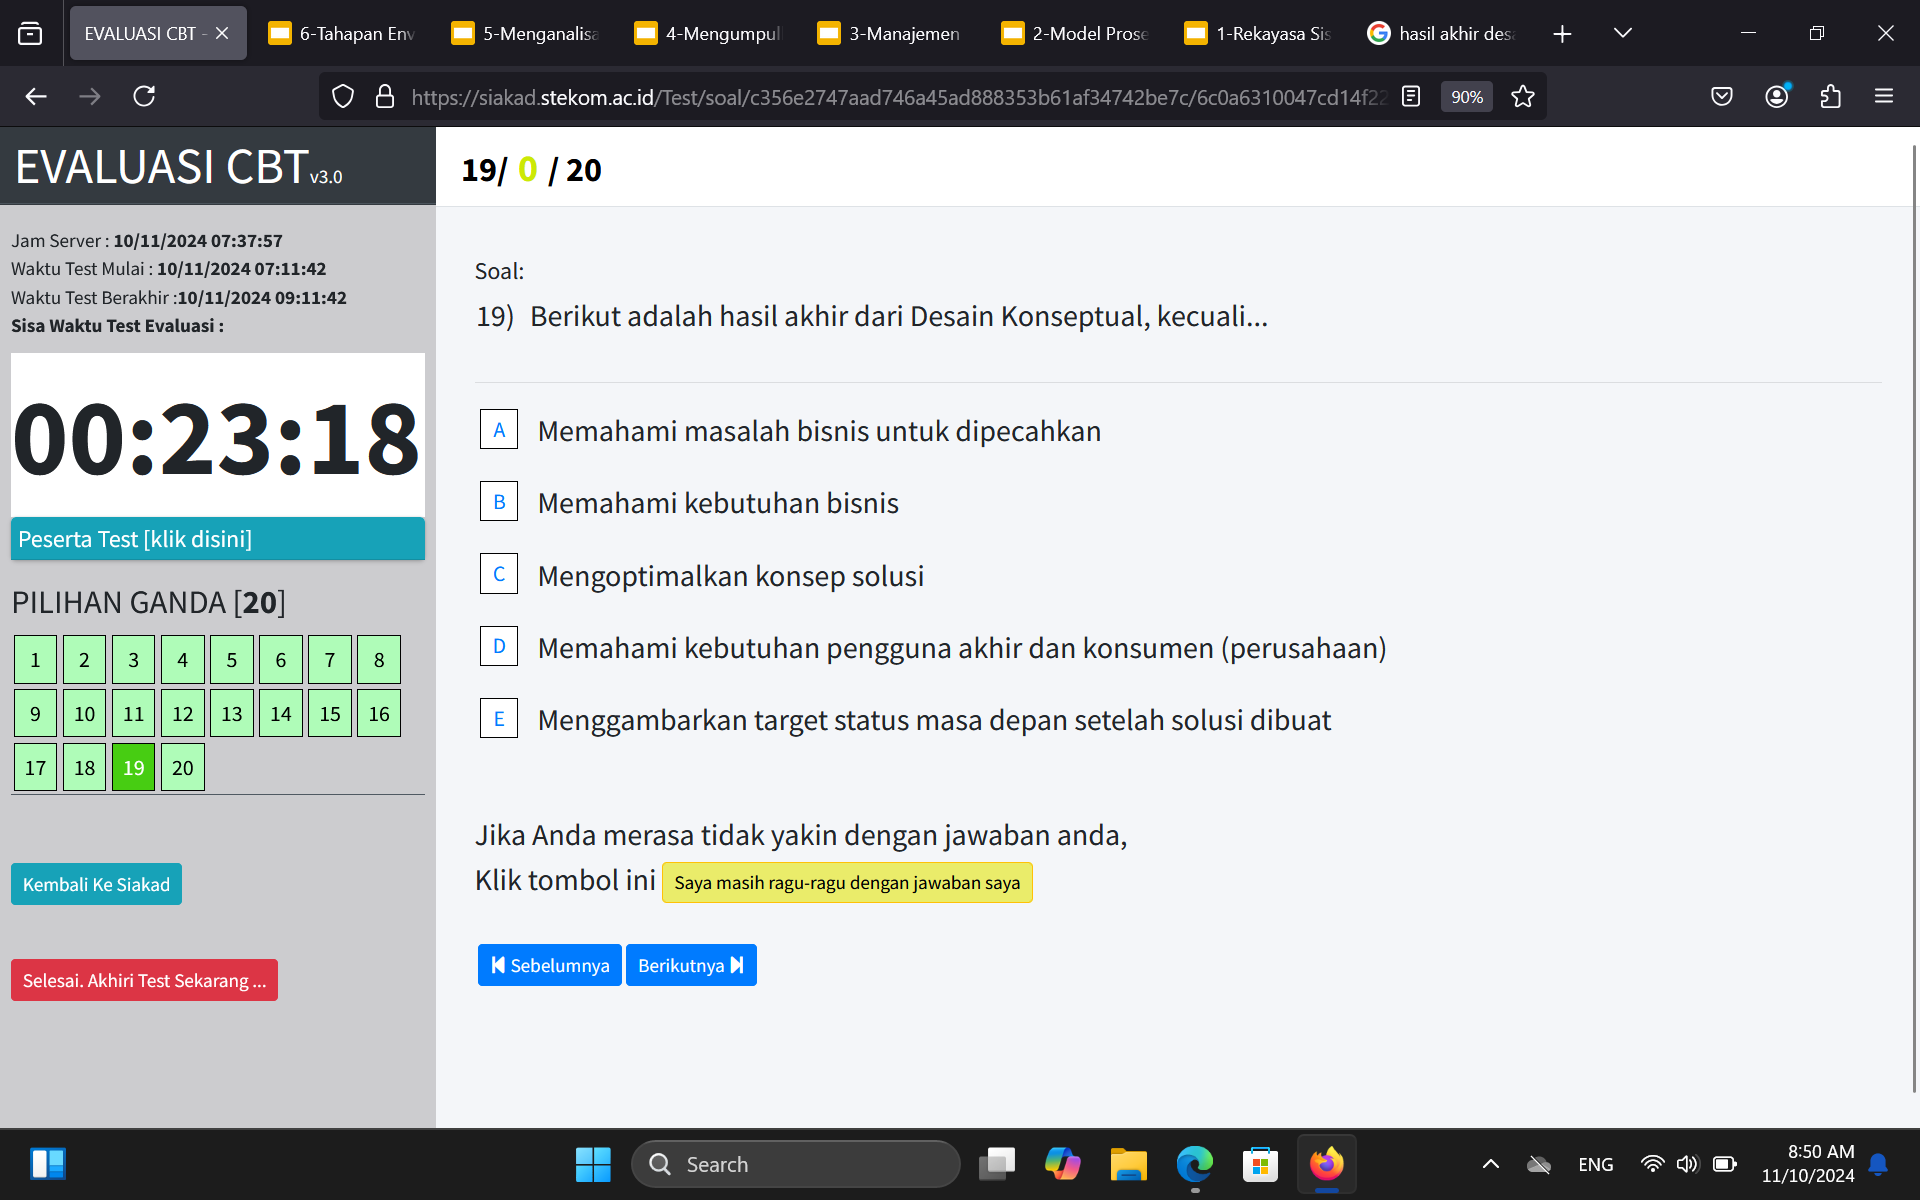Click Sebelumnya button to go previous question
Screen dimensions: 1920x1200
[550, 965]
